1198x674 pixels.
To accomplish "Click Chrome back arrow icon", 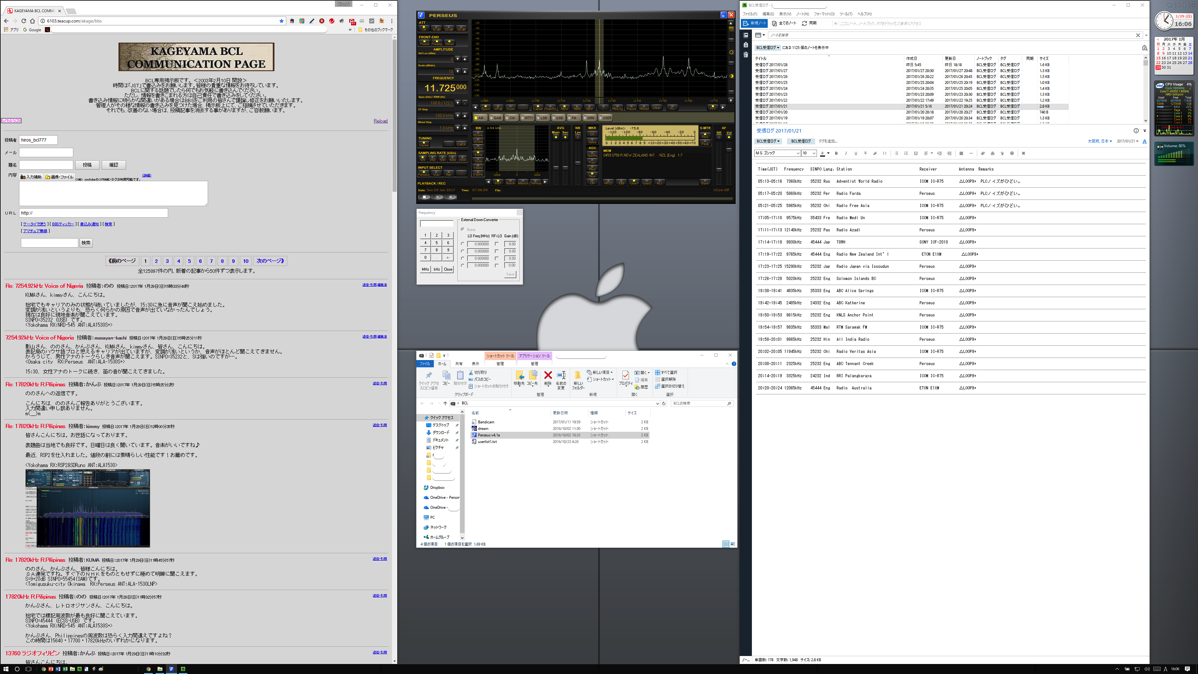I will 6,21.
